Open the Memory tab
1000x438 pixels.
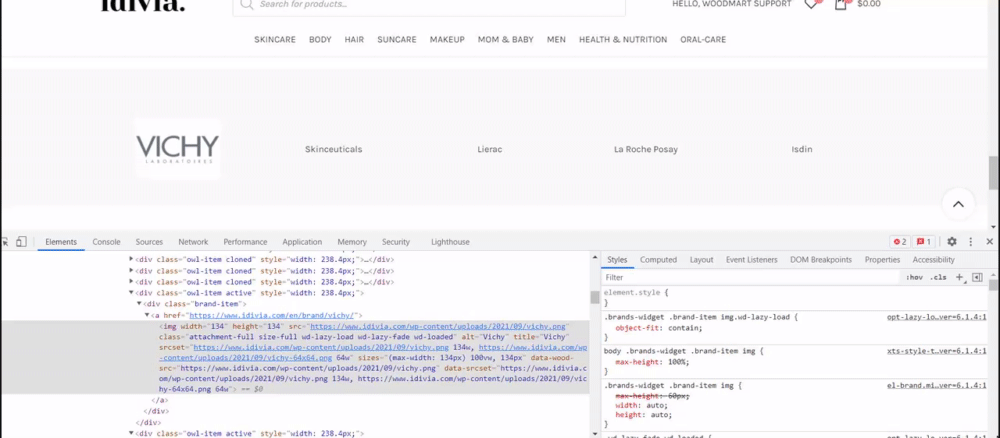[352, 242]
